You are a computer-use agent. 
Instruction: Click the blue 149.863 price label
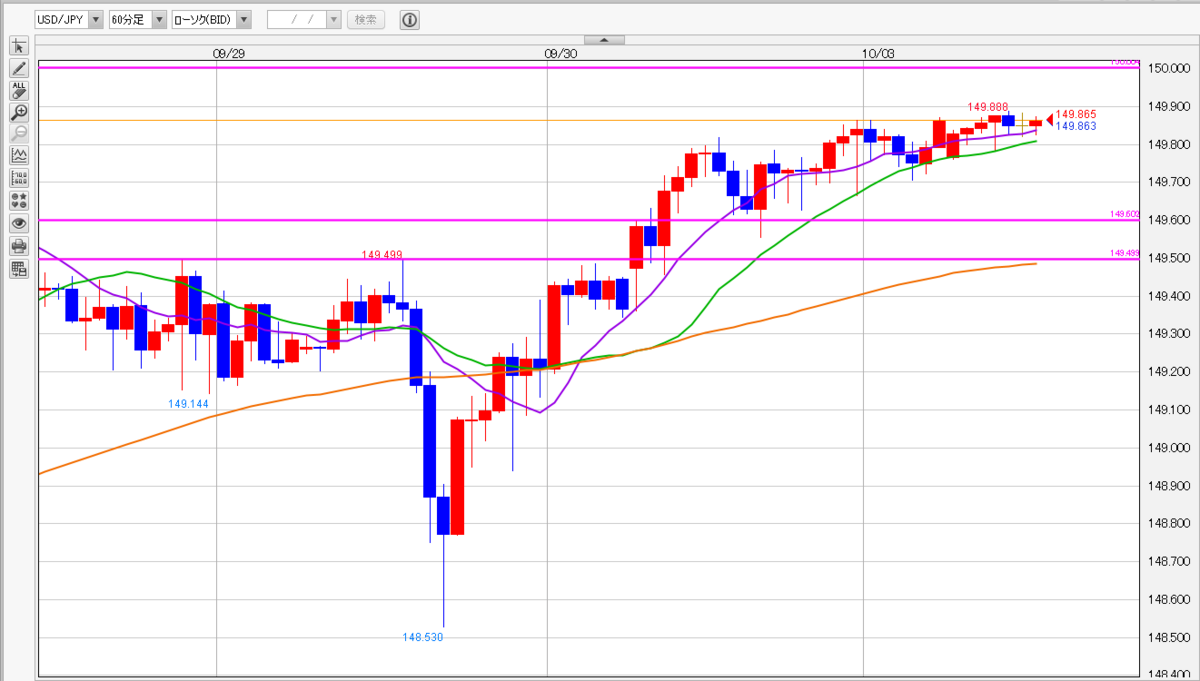point(1076,126)
